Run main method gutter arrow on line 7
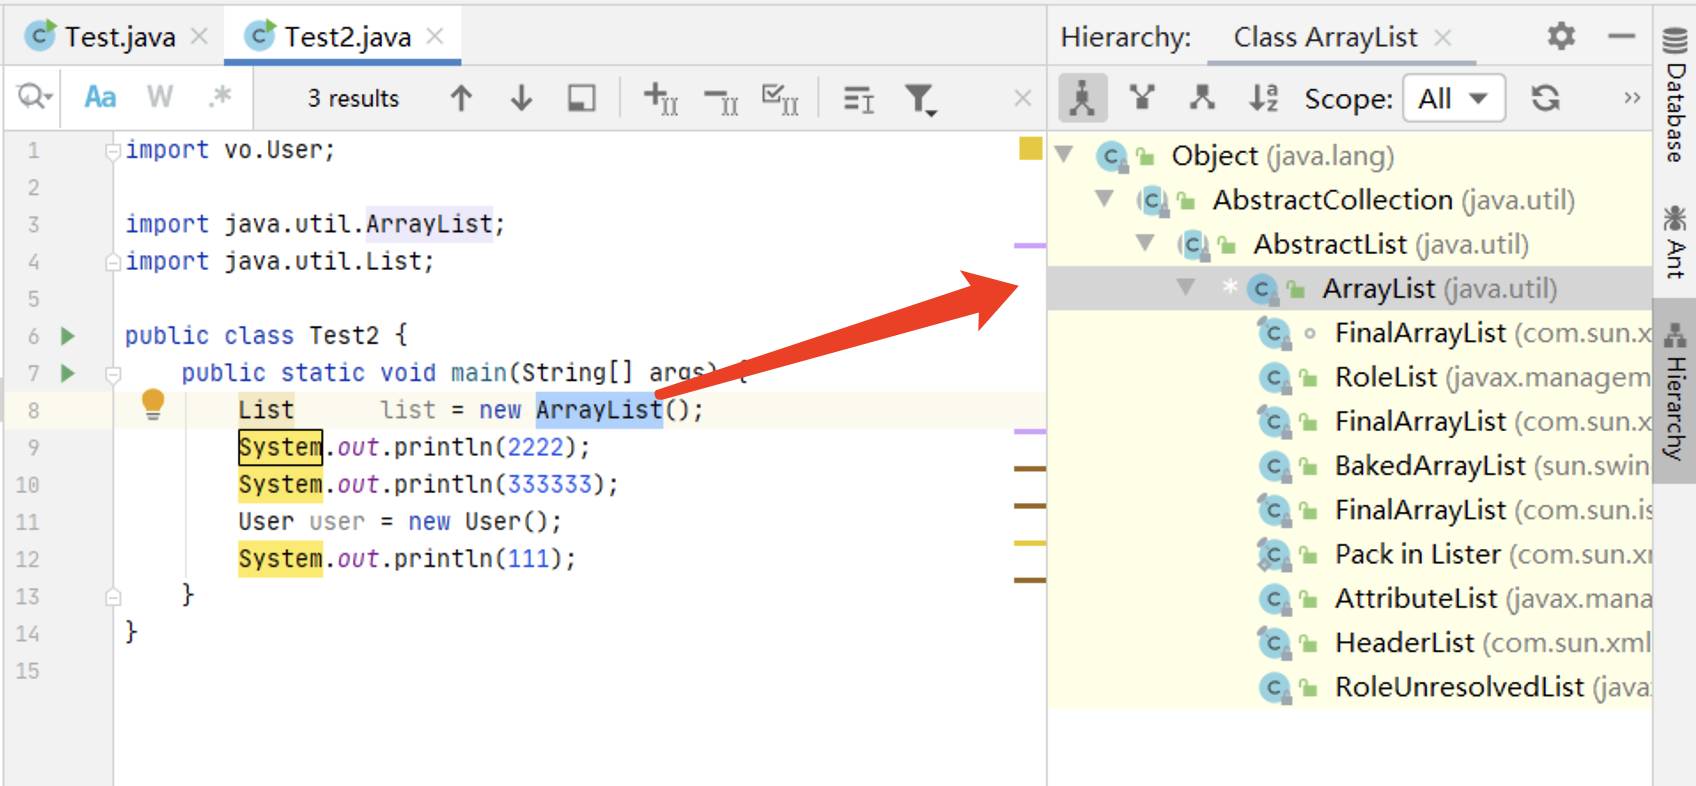The image size is (1696, 786). coord(67,373)
